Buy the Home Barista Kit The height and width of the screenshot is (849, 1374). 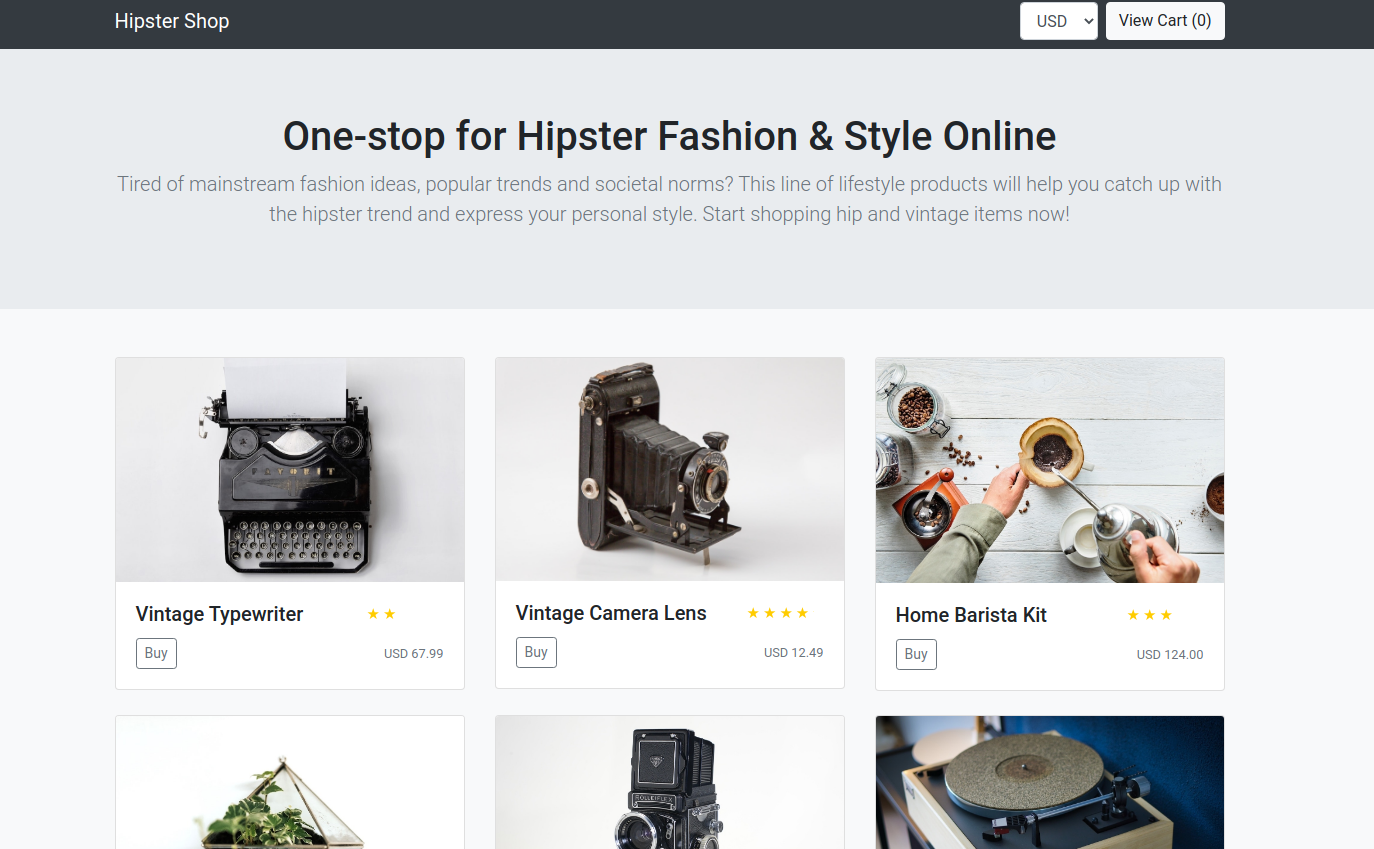tap(916, 654)
